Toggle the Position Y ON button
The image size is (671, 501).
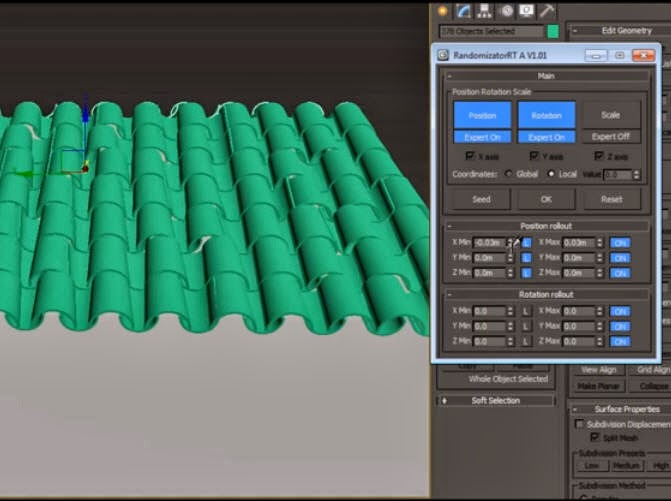pos(620,258)
